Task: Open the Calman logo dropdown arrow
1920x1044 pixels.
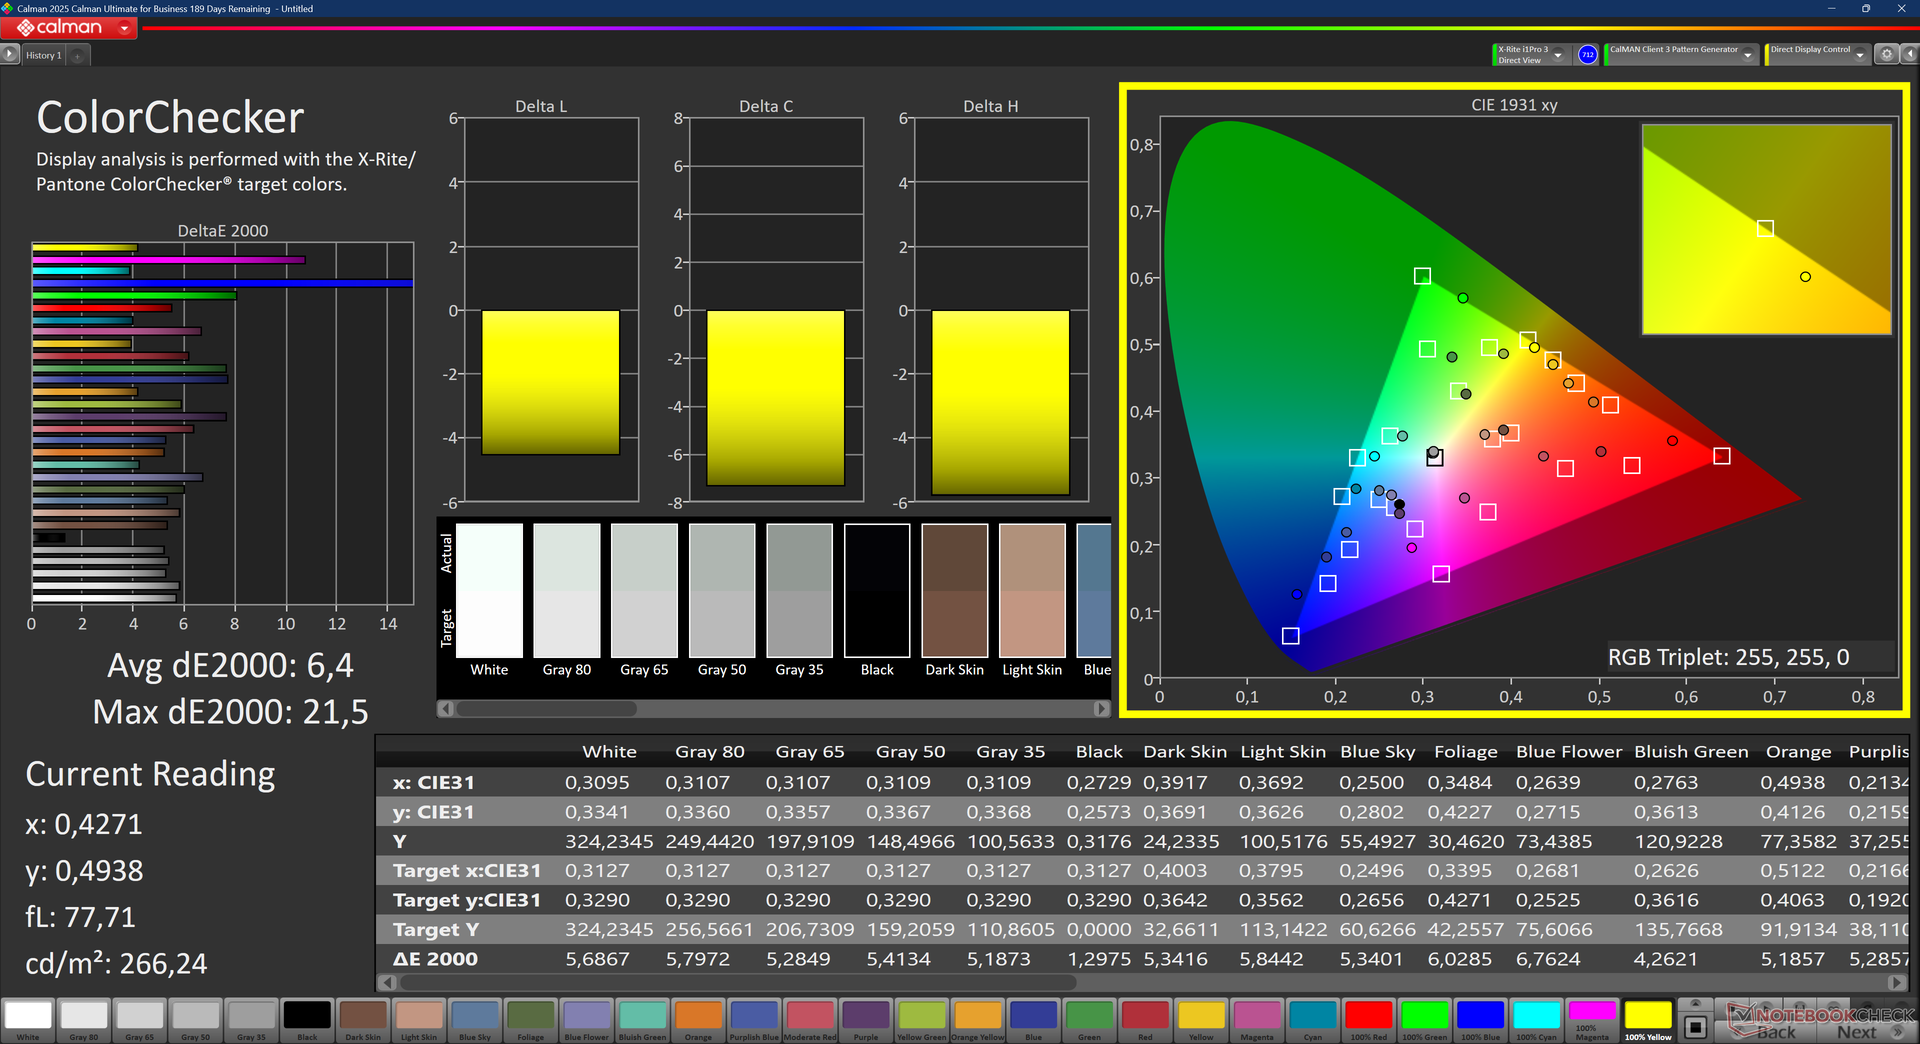Action: 124,28
